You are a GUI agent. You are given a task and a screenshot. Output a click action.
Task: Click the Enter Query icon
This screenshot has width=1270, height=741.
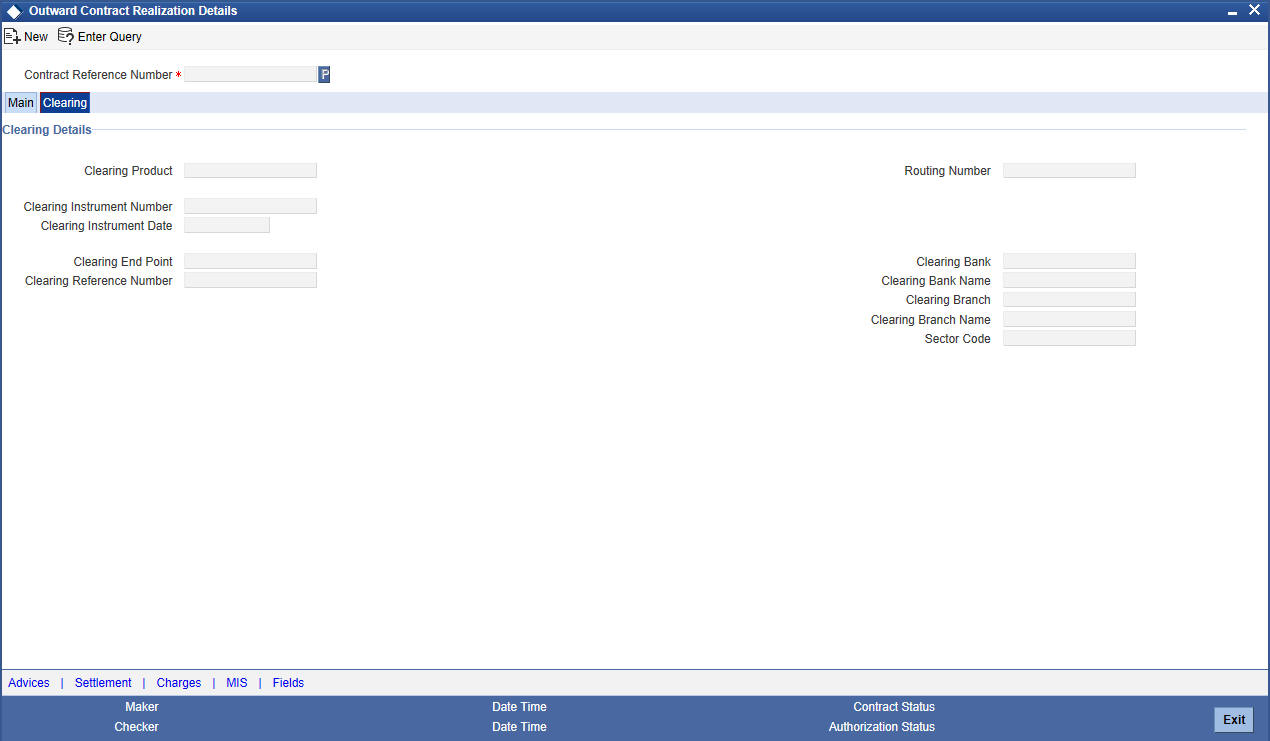coord(66,36)
